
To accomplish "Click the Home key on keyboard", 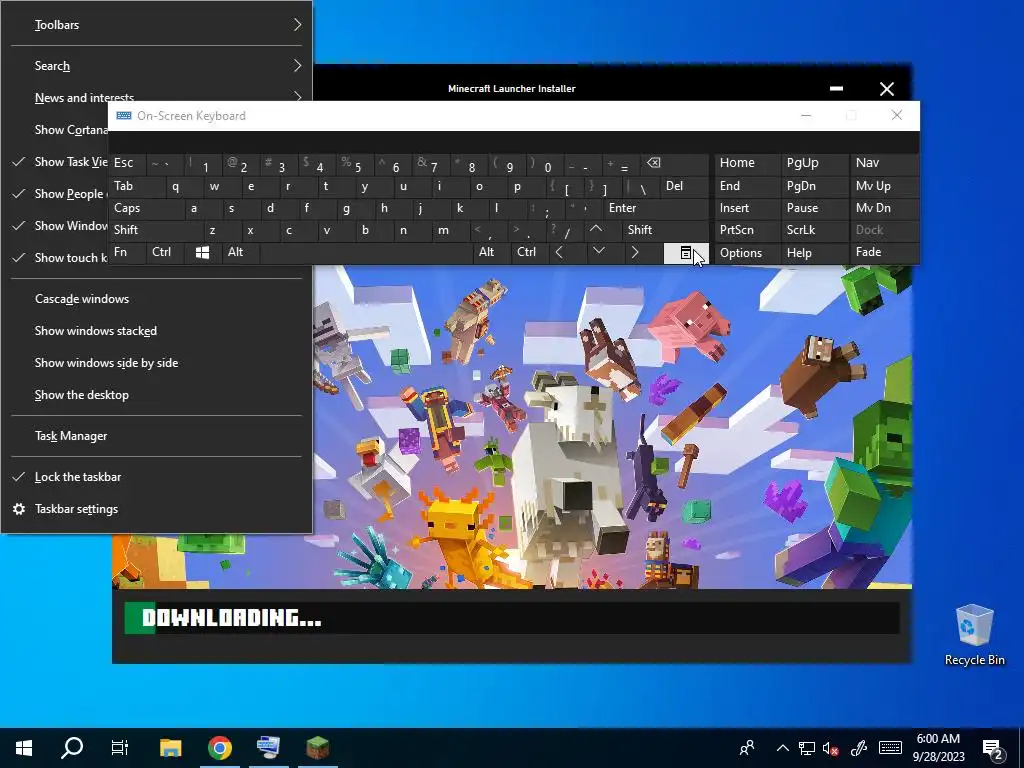I will [x=747, y=163].
